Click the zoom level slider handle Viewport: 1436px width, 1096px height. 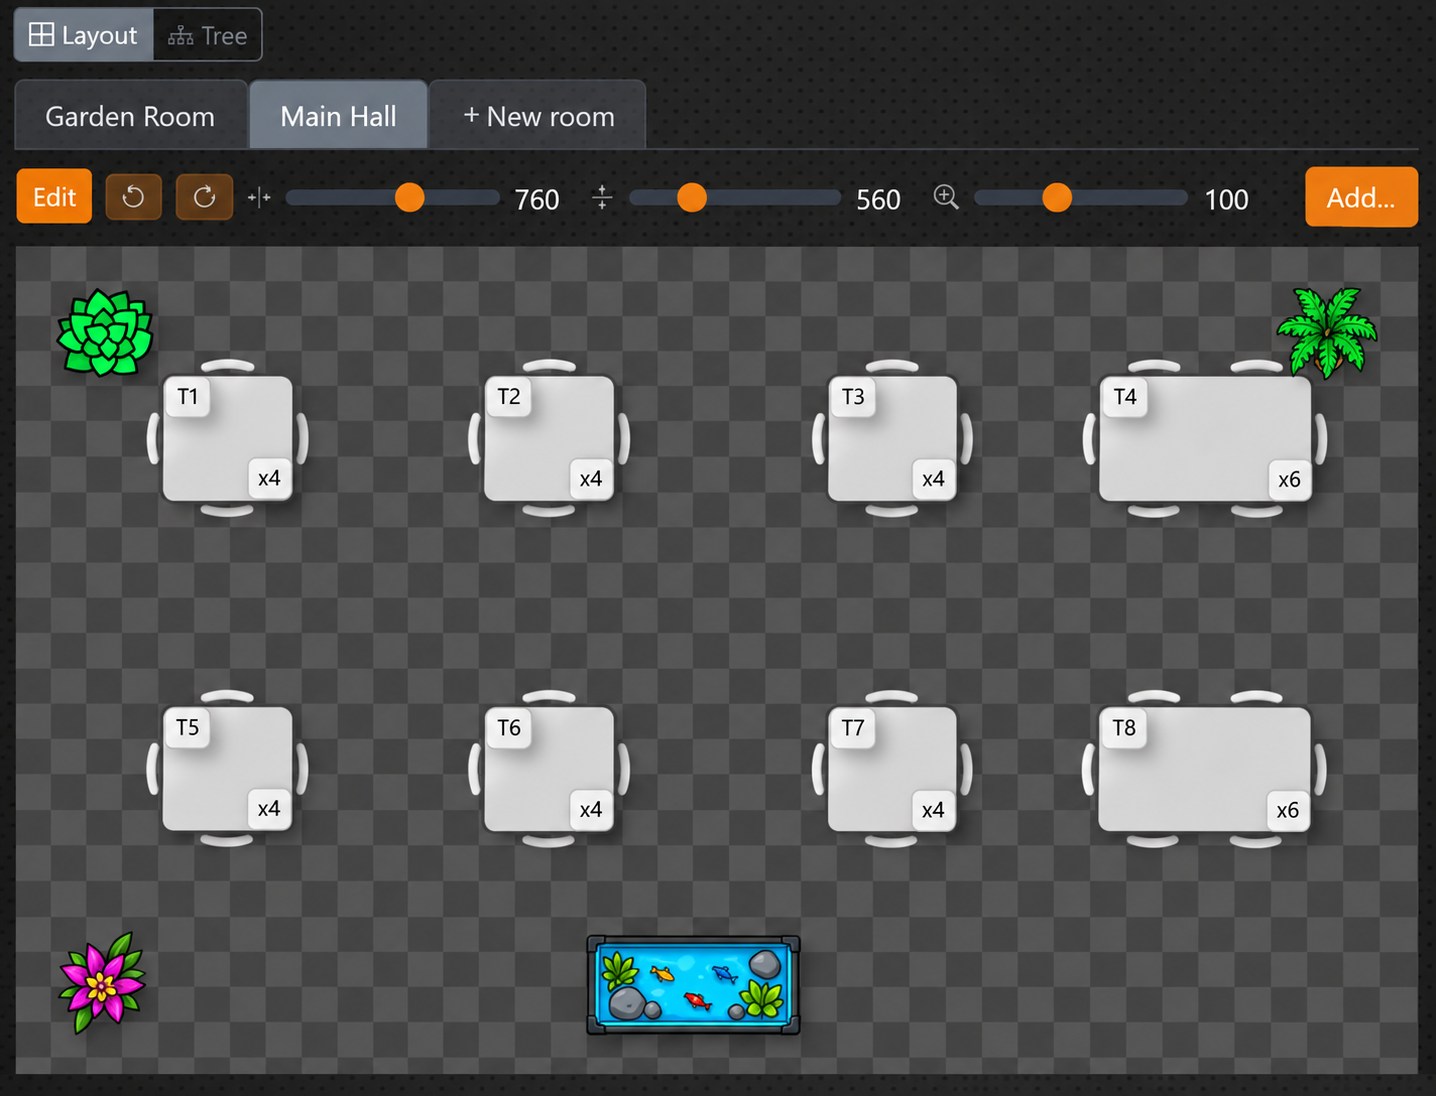(x=1057, y=198)
